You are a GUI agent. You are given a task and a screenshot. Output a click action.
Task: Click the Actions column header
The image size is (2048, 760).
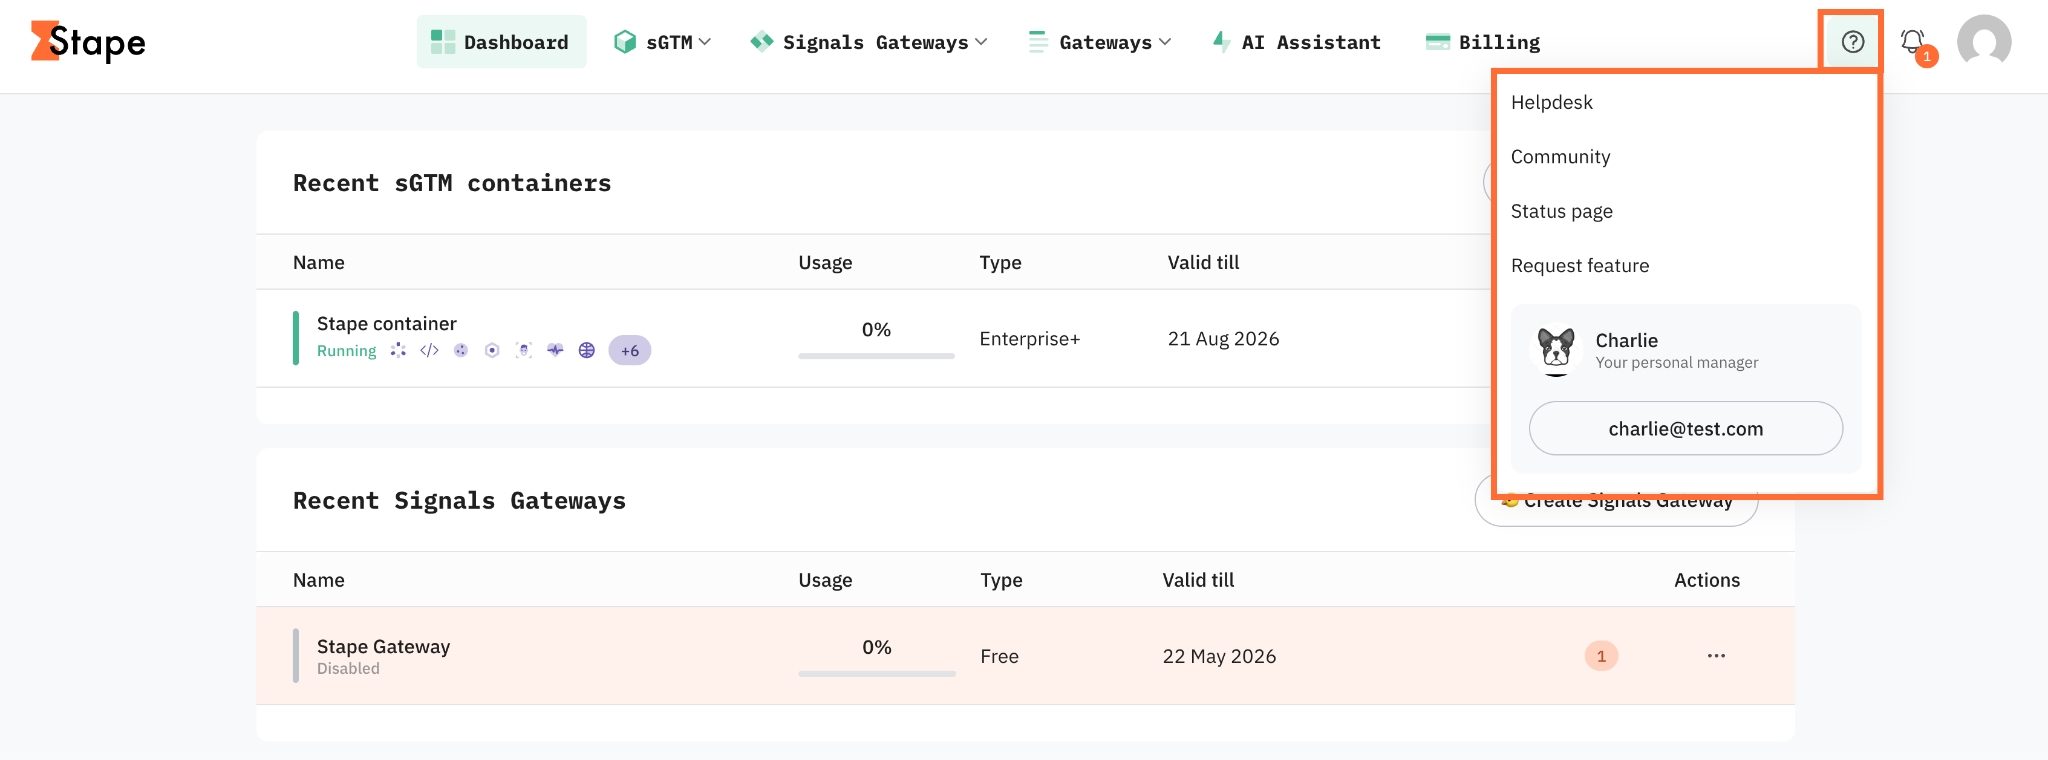[1707, 580]
